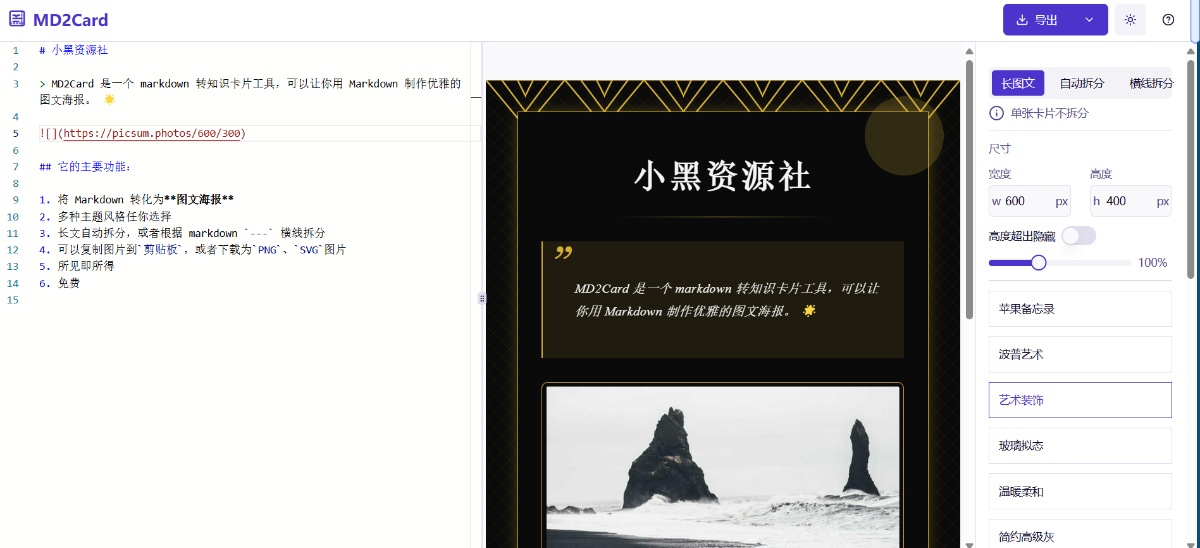
Task: Click the rocky beach image in preview
Action: coord(722,467)
